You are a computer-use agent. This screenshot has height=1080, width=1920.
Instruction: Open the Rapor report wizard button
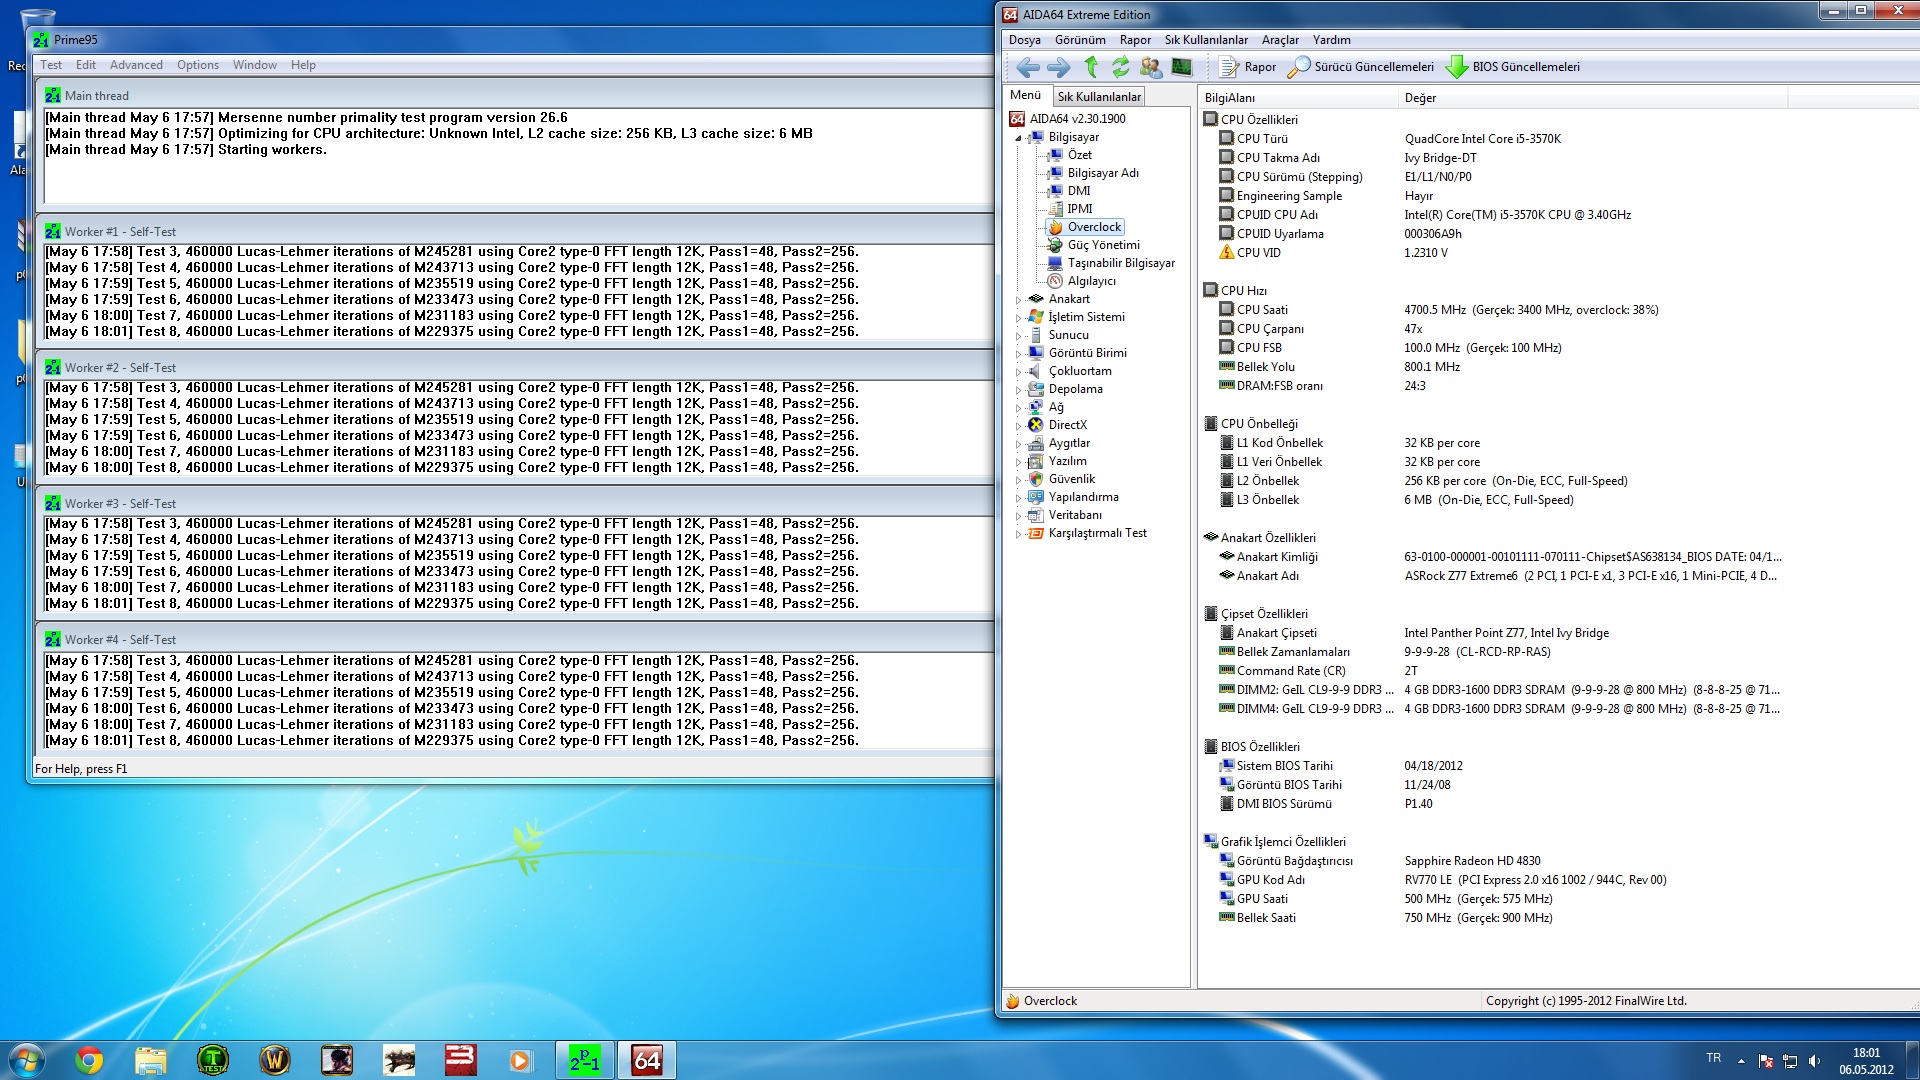(x=1248, y=67)
